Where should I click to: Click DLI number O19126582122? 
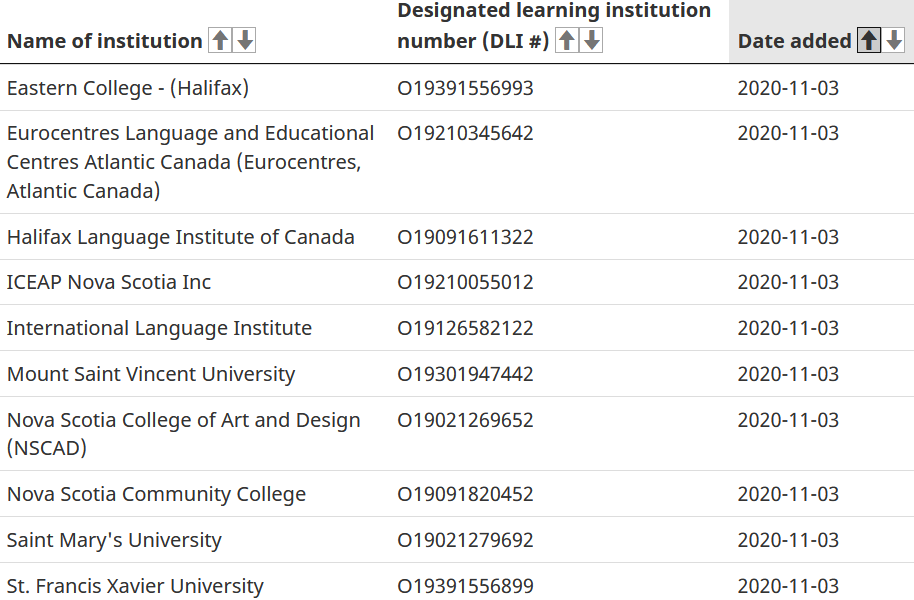point(465,328)
